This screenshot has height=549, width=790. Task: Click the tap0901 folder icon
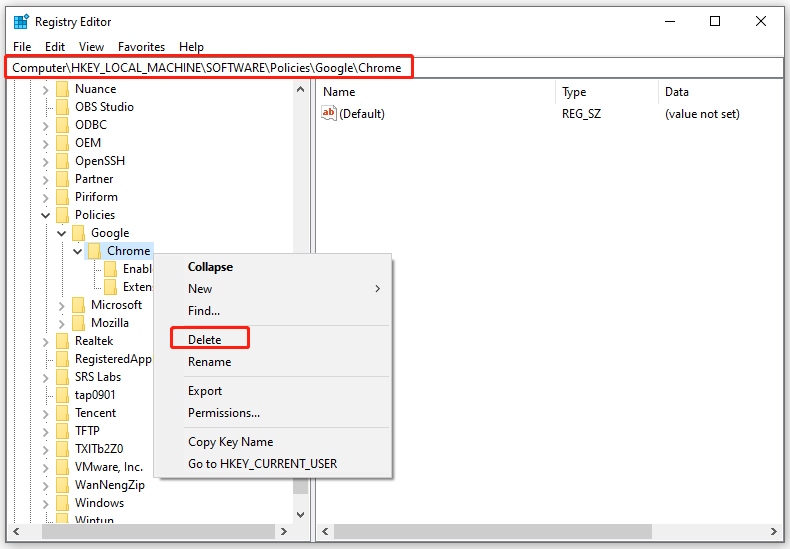62,395
